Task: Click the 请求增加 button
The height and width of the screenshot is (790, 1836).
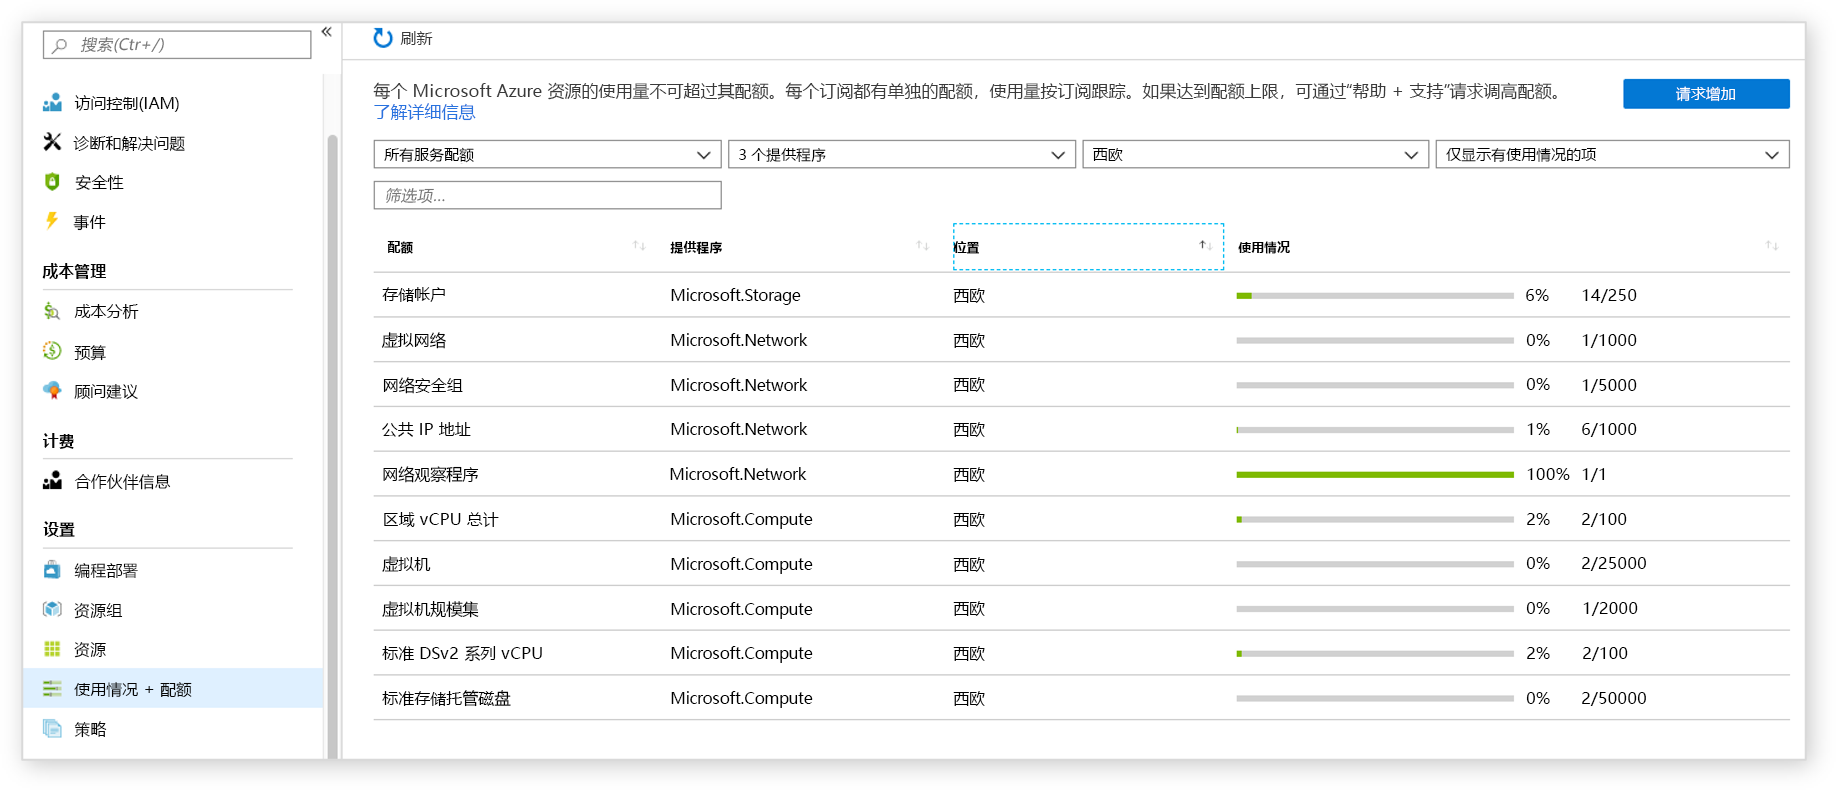Action: pos(1705,93)
